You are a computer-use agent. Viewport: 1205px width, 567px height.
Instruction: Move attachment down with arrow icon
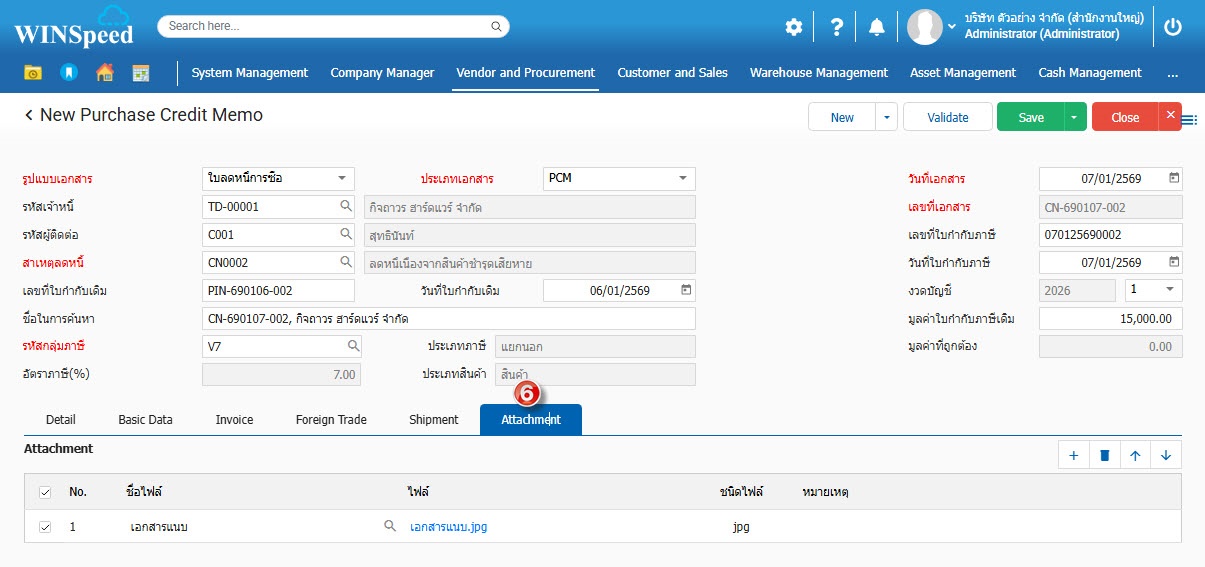coord(1166,455)
